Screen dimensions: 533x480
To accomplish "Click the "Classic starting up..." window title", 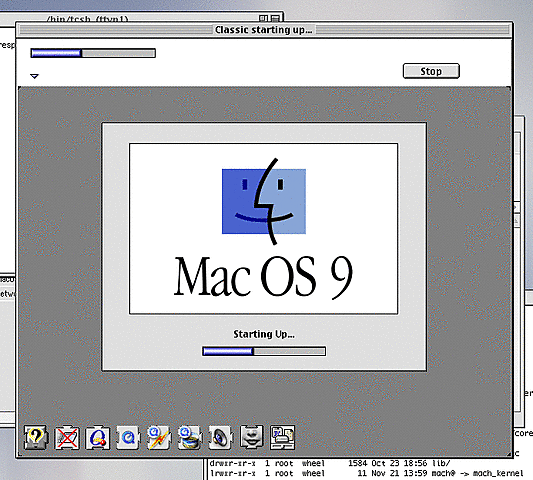I will pyautogui.click(x=263, y=30).
